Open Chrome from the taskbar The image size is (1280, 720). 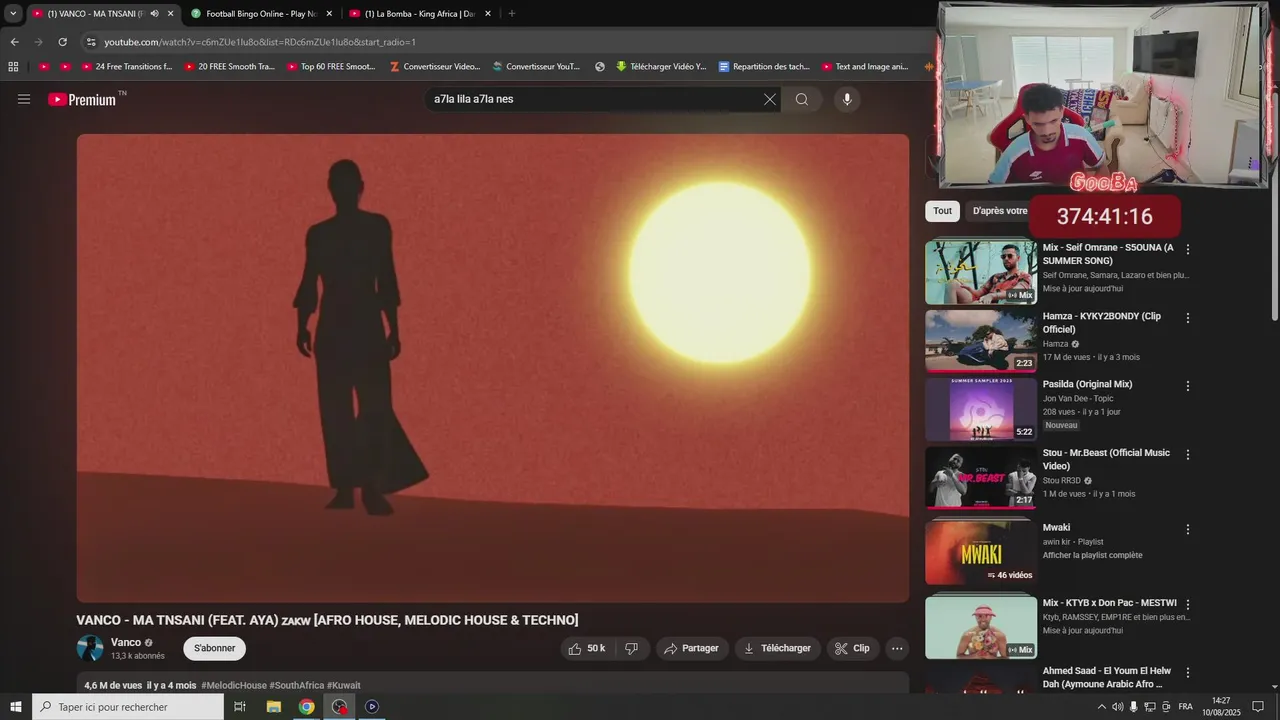306,706
